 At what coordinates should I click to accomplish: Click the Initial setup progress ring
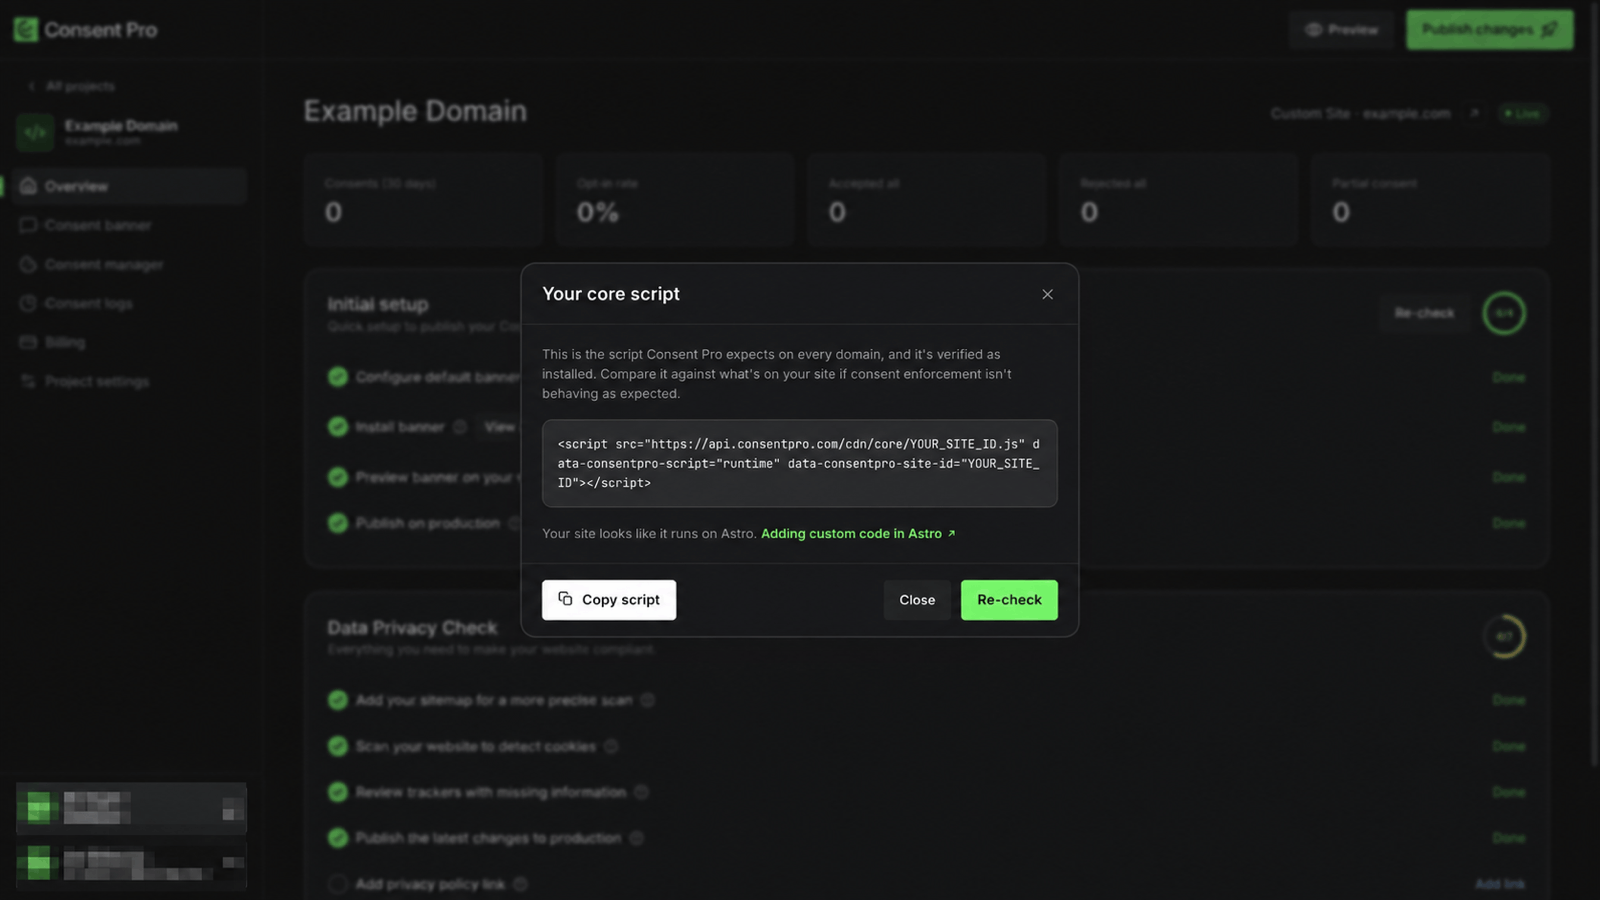pos(1504,313)
